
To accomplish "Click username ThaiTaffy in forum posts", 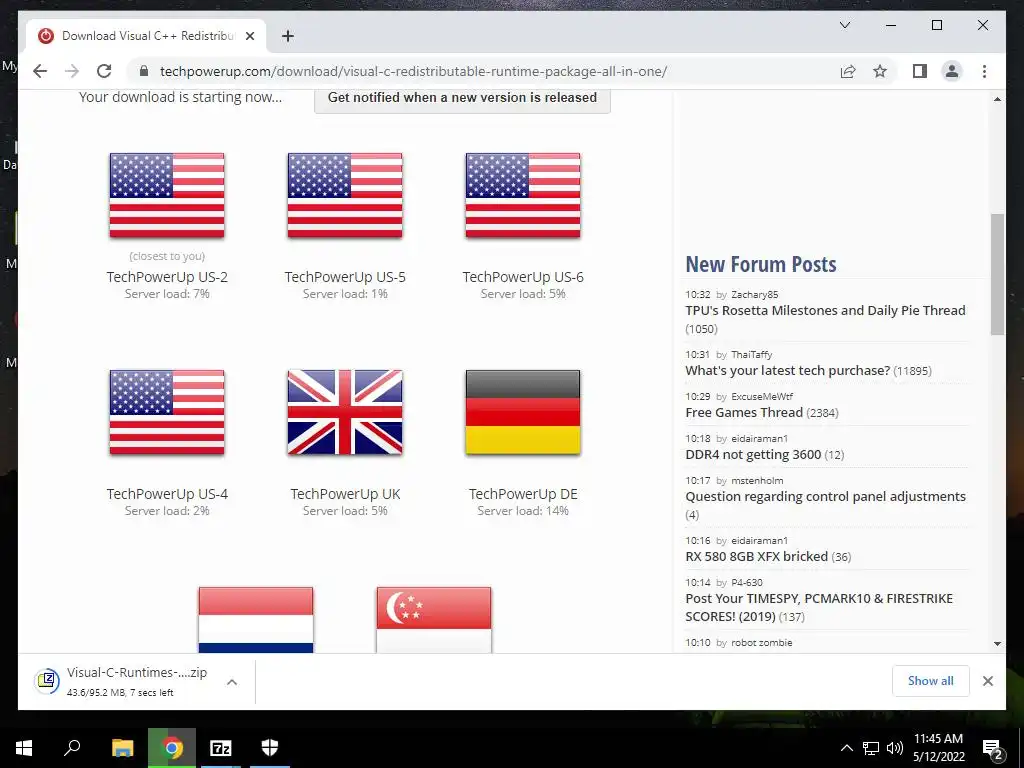I will [751, 355].
